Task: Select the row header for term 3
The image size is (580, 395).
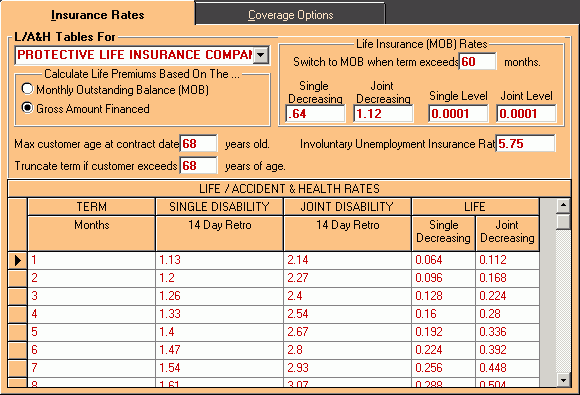Action: tap(17, 297)
